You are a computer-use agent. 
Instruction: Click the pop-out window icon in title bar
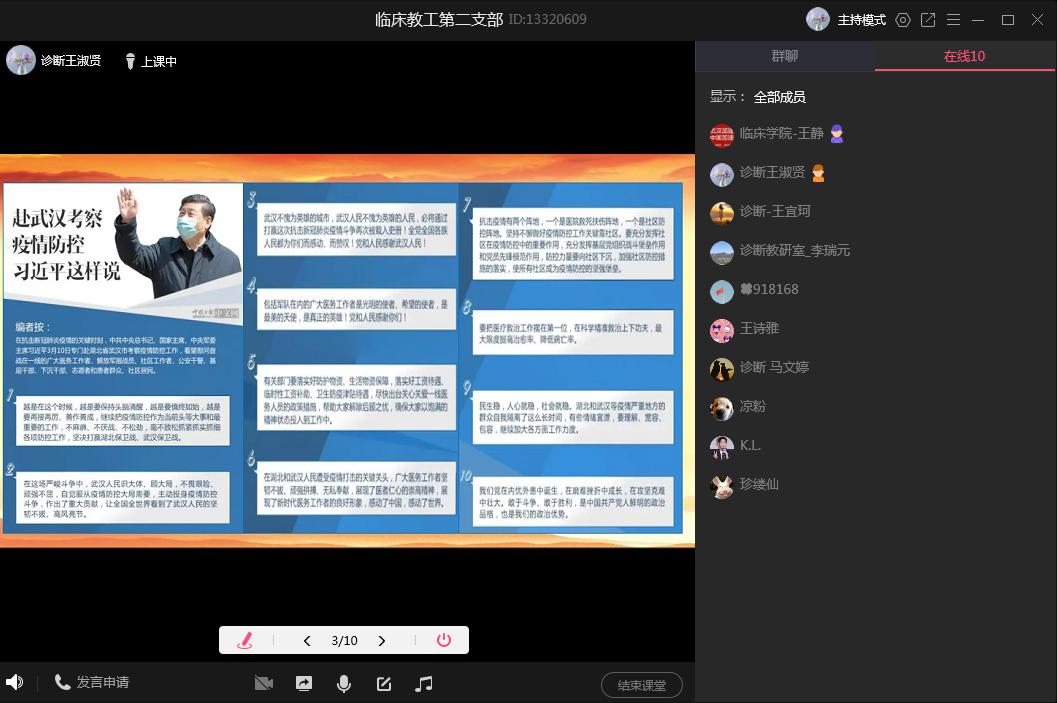point(928,20)
